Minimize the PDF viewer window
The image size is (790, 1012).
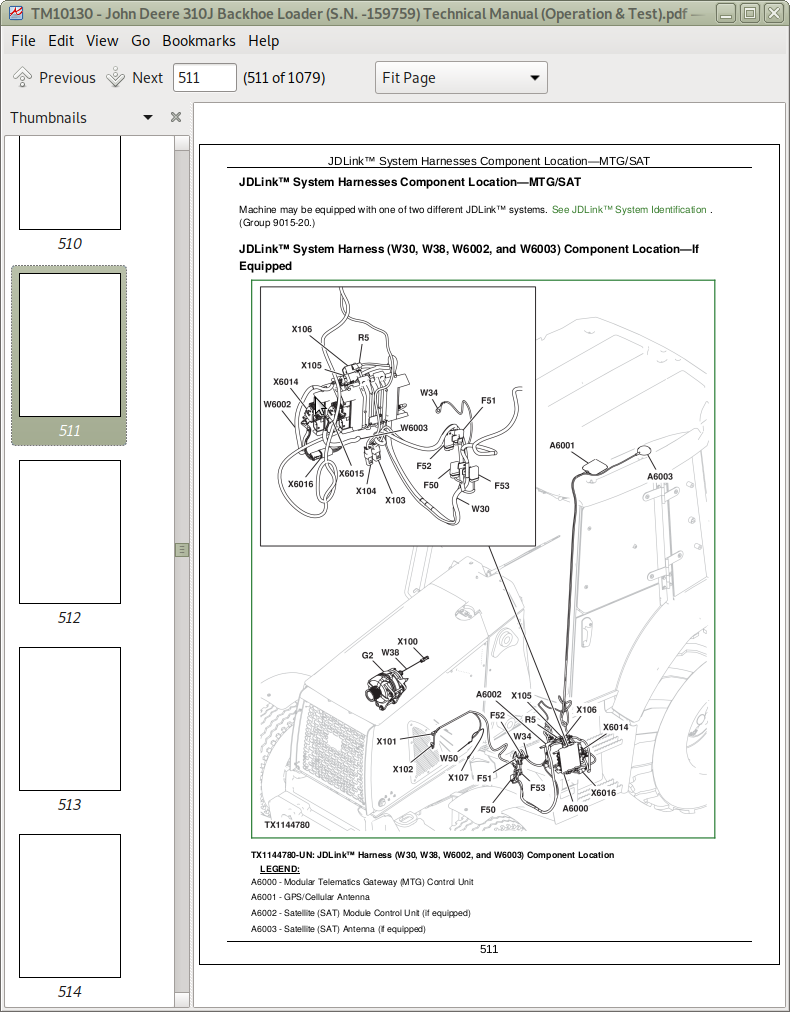point(726,13)
